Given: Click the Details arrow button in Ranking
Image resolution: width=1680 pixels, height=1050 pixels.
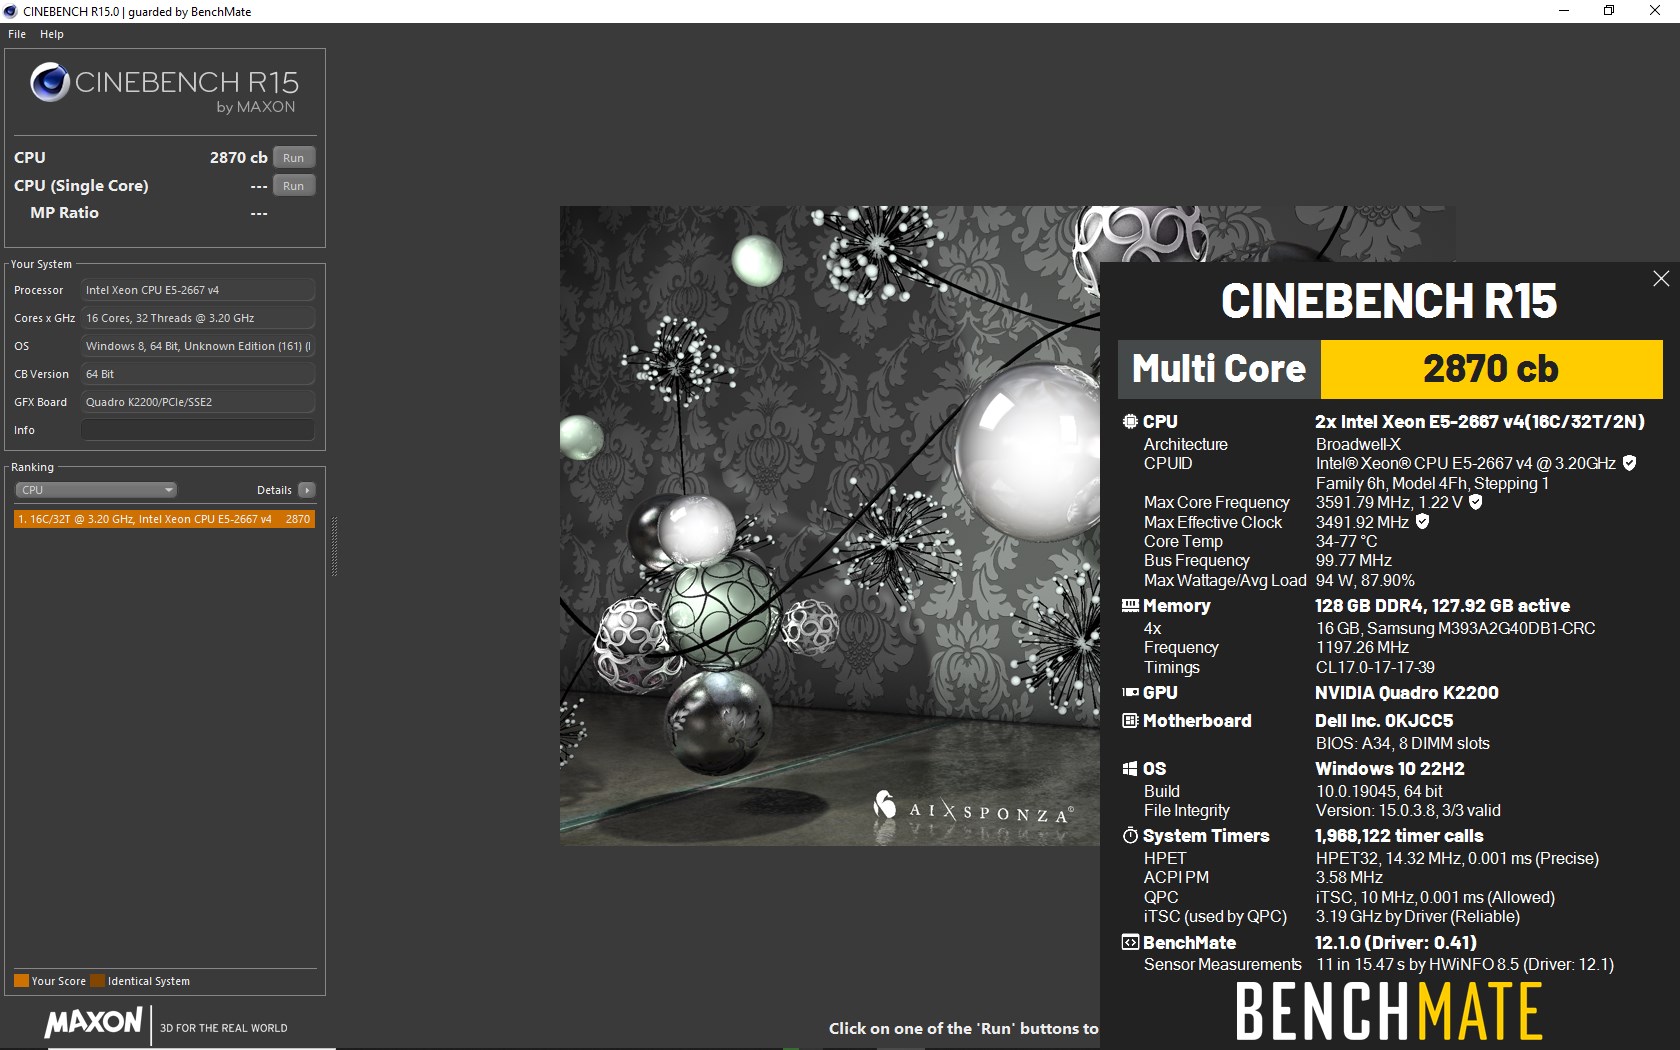Looking at the screenshot, I should coord(307,490).
